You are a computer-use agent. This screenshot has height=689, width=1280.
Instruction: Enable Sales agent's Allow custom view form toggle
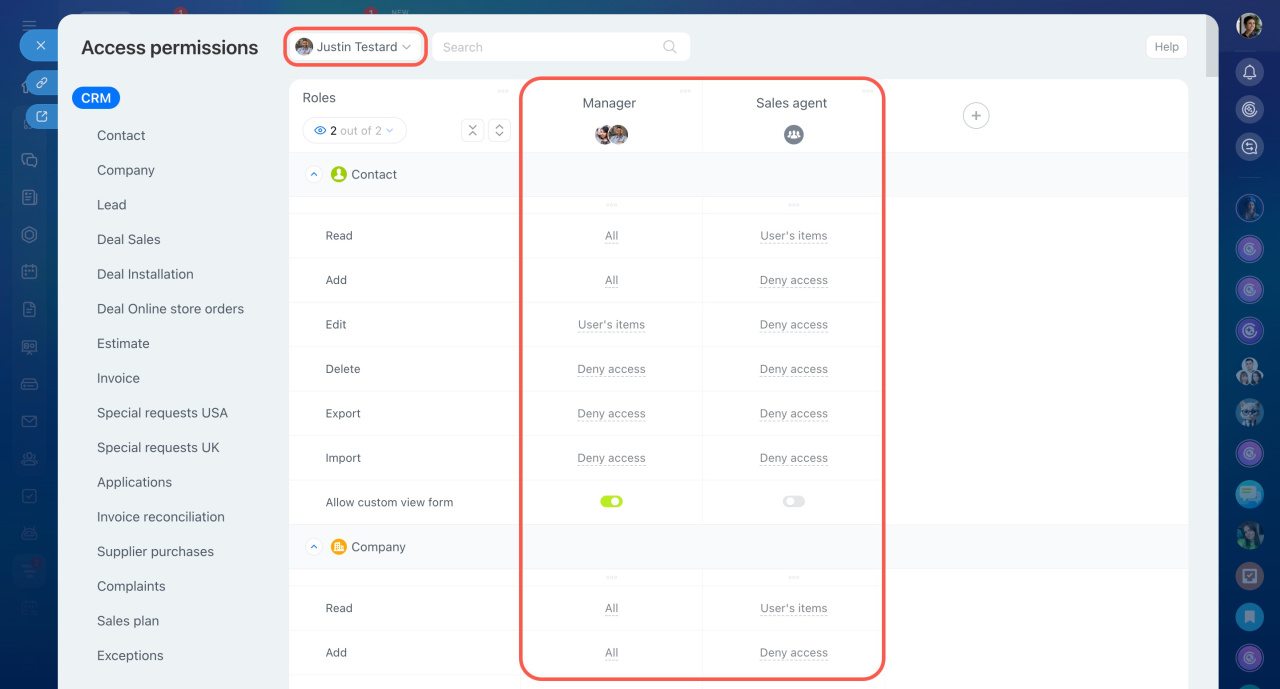793,502
